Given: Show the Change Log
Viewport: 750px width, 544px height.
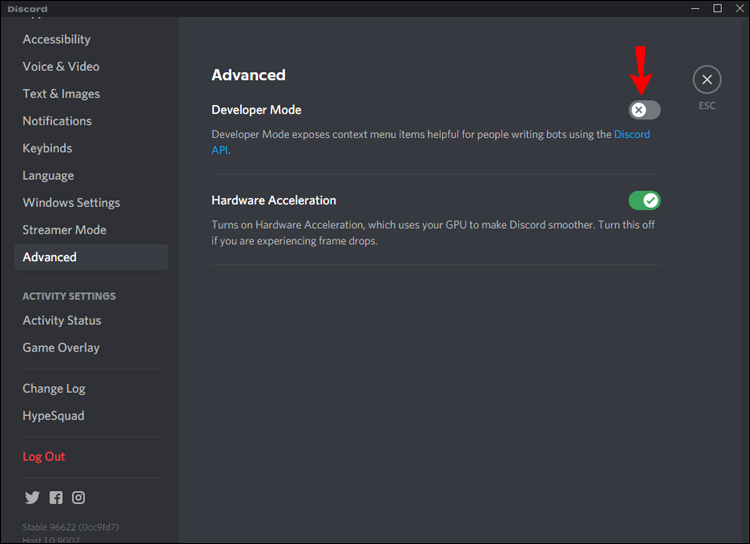Looking at the screenshot, I should (54, 388).
